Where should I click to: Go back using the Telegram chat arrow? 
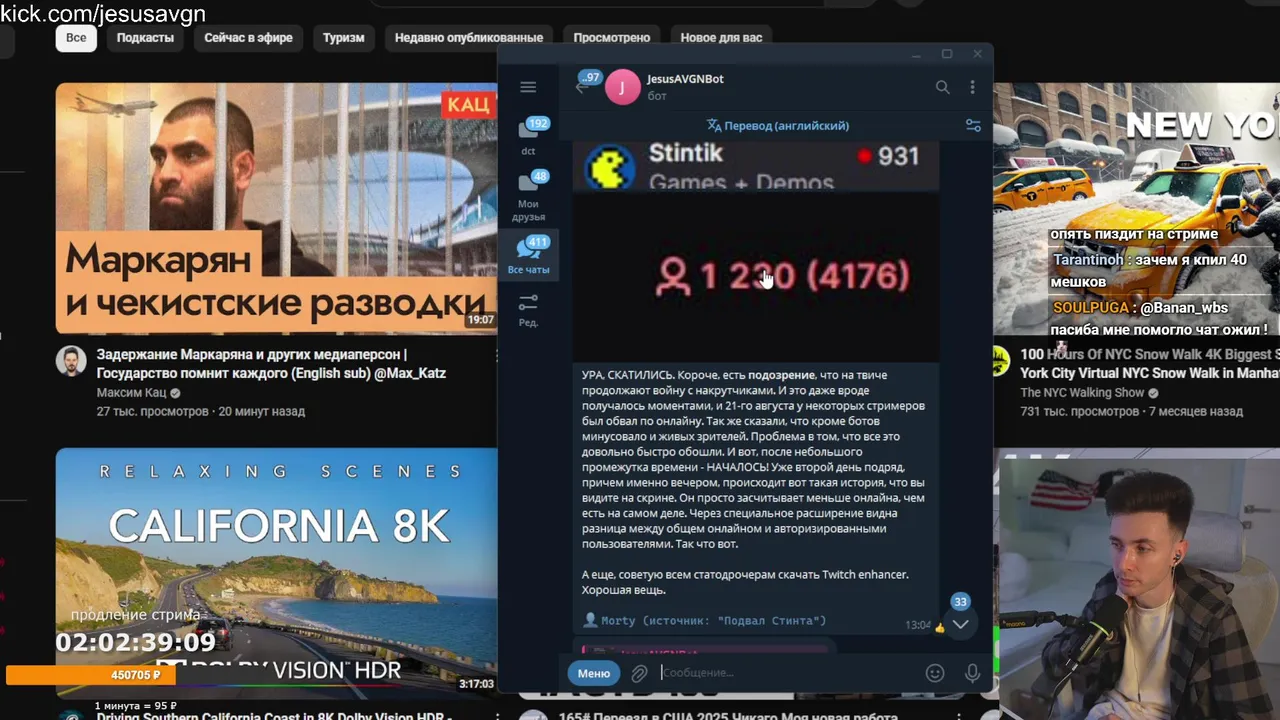click(581, 87)
